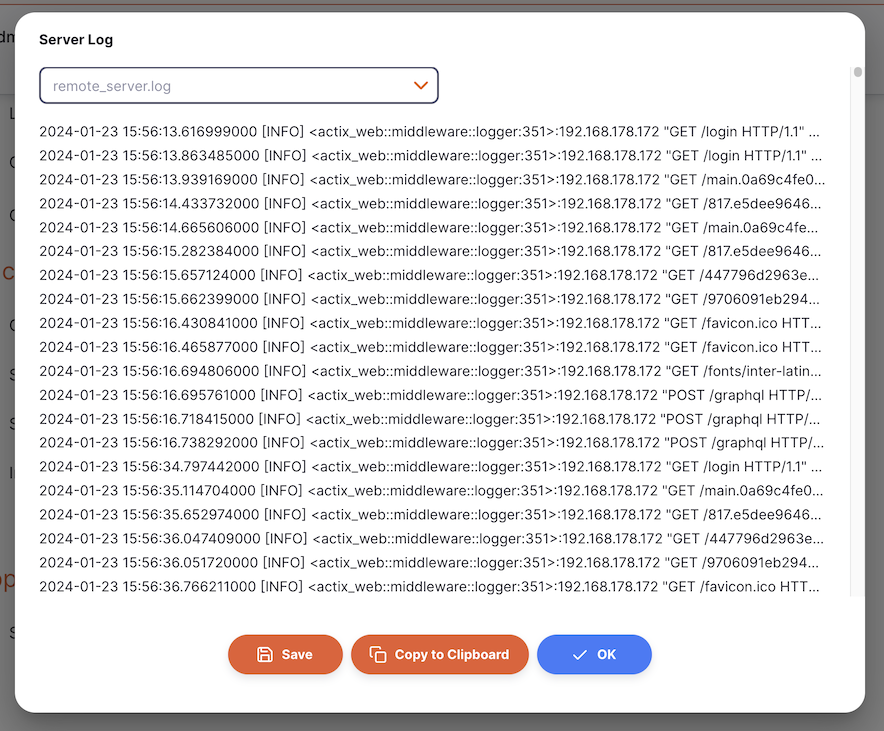Click the log scrollbar thumb
The image size is (884, 731).
pos(858,72)
